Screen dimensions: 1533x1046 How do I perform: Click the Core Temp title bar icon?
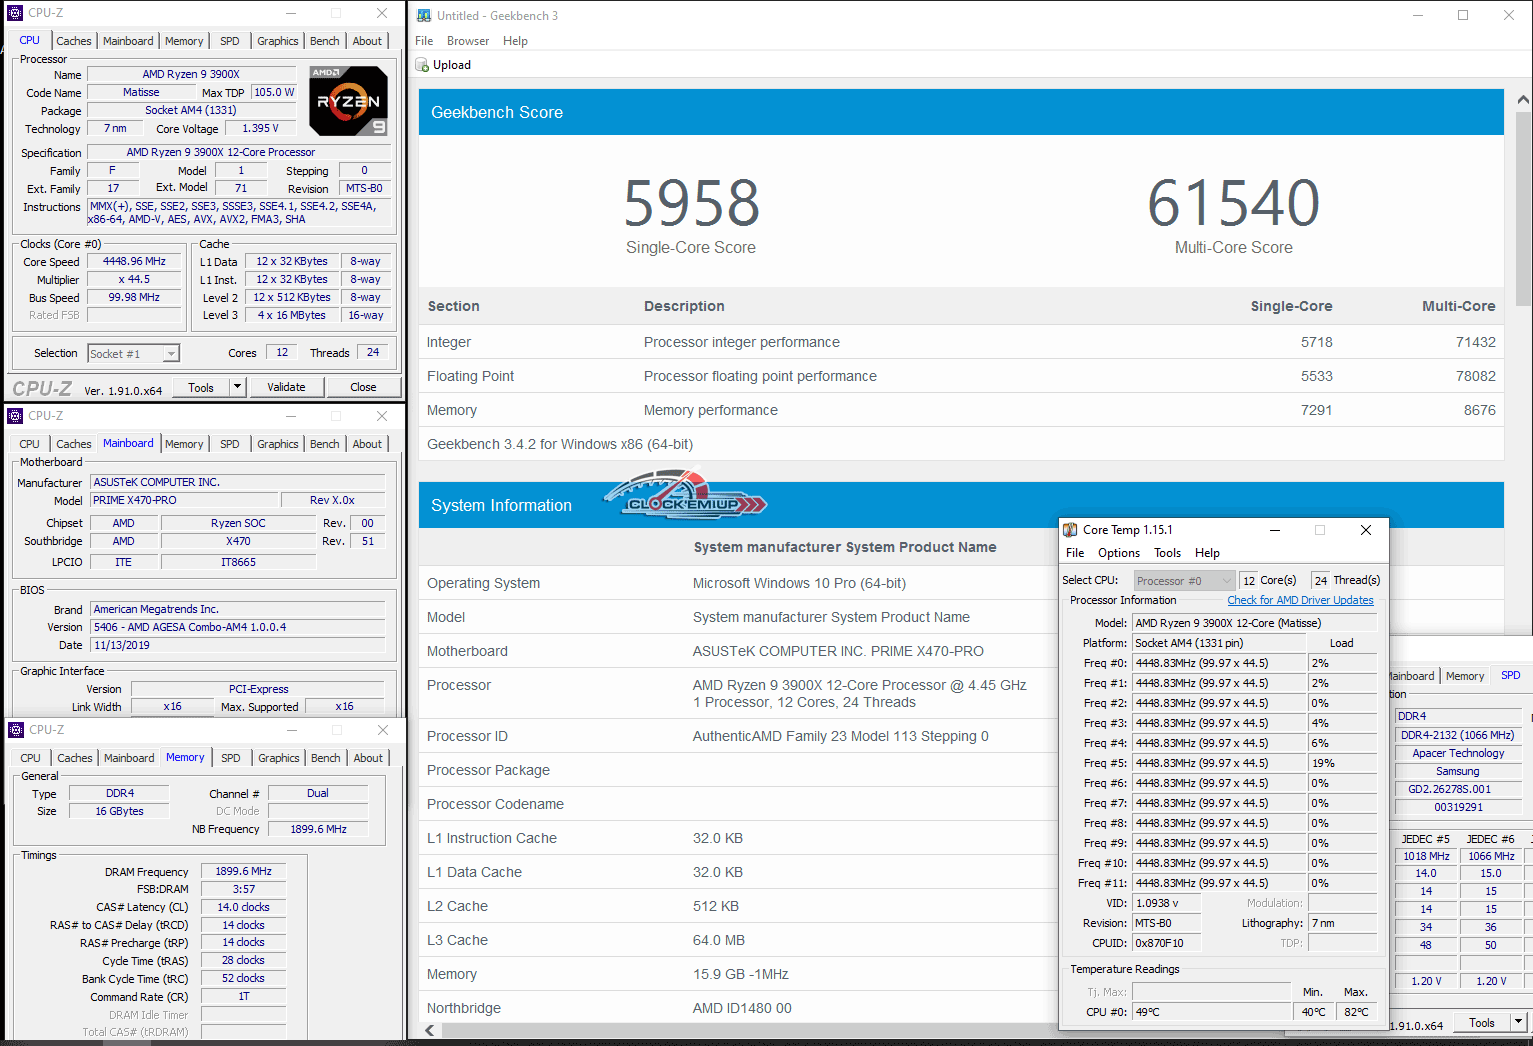click(1070, 530)
